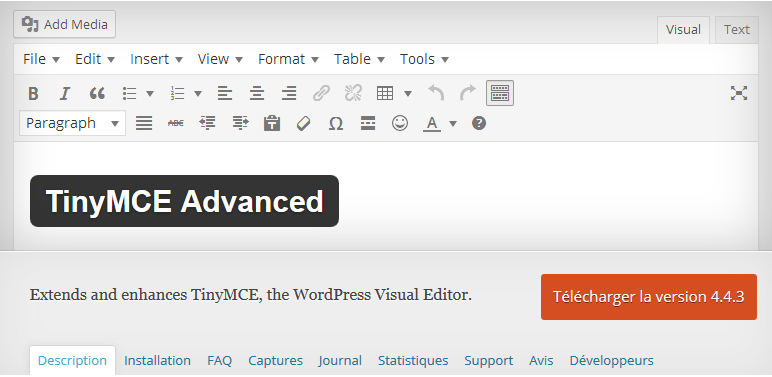Screen dimensions: 772x377
Task: Apply the text color A button
Action: pos(432,123)
